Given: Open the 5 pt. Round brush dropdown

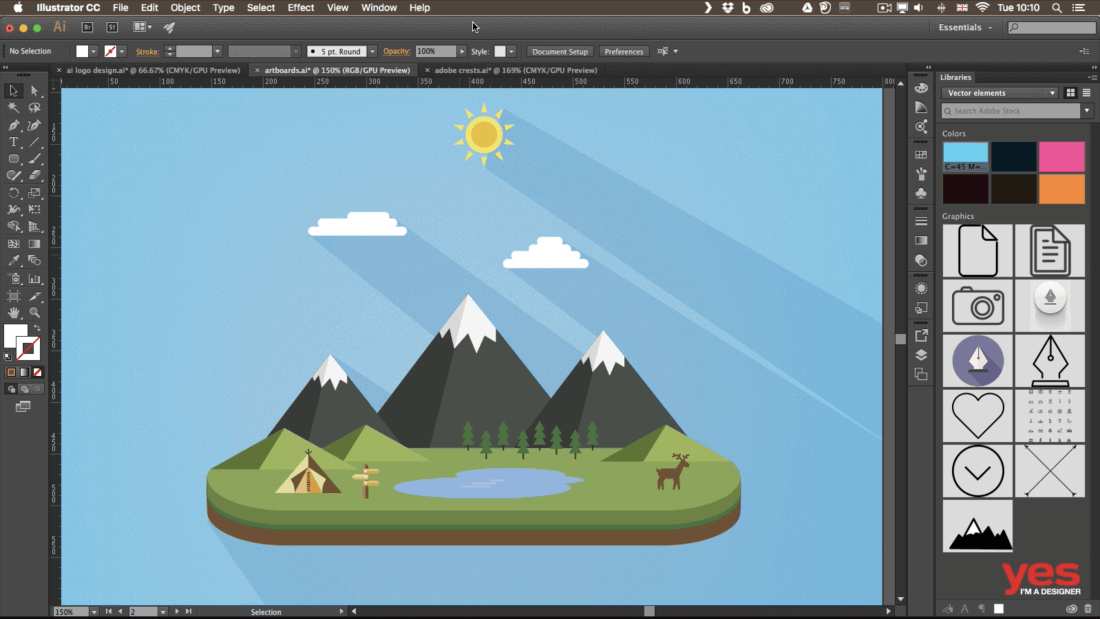Looking at the screenshot, I should pos(372,51).
